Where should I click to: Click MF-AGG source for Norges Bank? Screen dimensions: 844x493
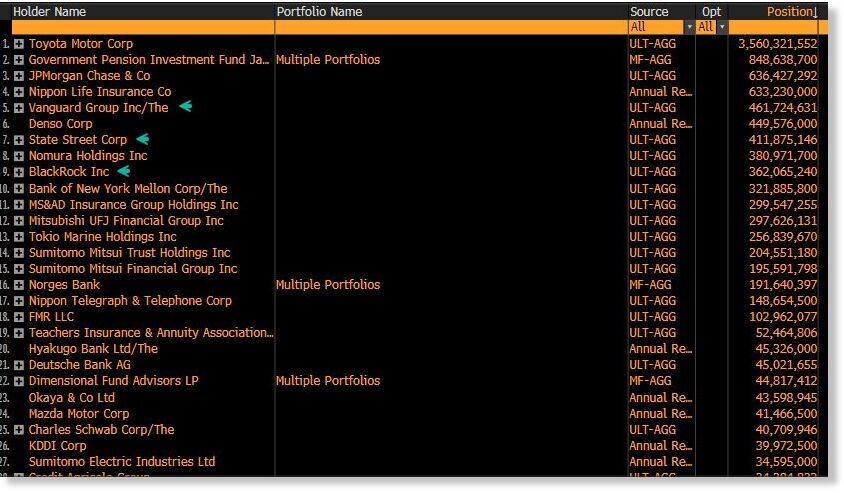coord(650,285)
